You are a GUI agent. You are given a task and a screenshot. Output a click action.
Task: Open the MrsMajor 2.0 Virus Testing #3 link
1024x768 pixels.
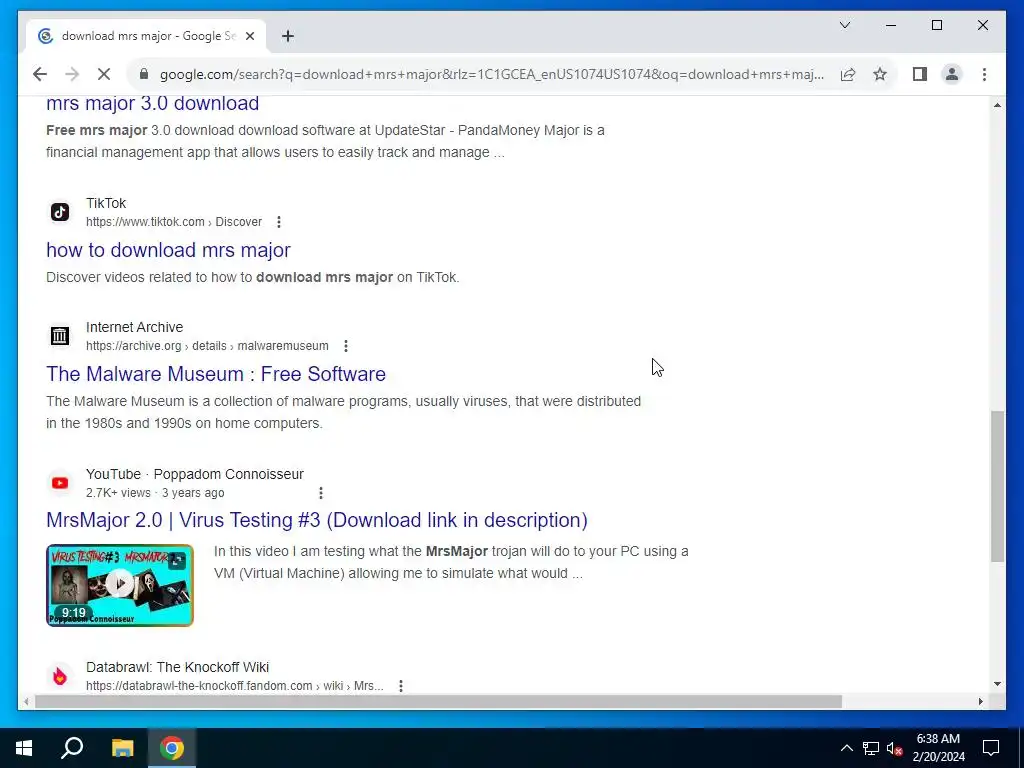pyautogui.click(x=317, y=520)
